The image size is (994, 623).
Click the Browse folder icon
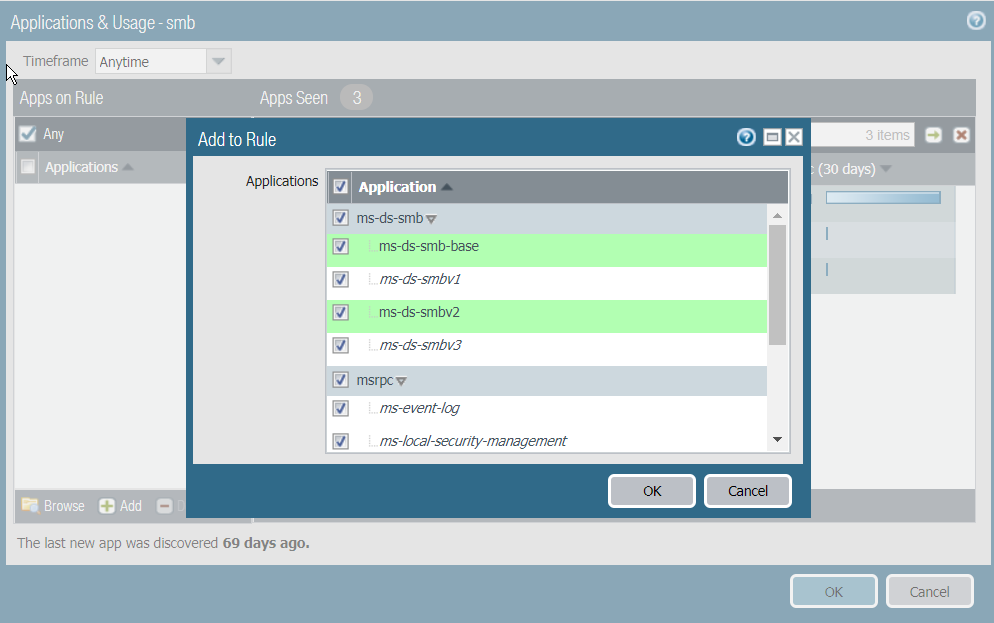click(30, 505)
